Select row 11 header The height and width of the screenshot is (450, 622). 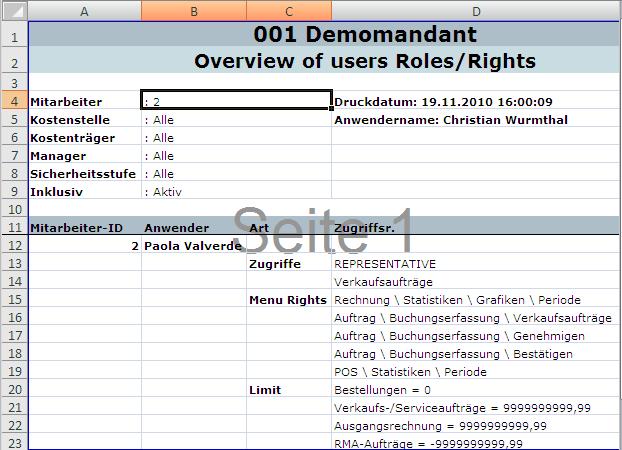tap(15, 227)
